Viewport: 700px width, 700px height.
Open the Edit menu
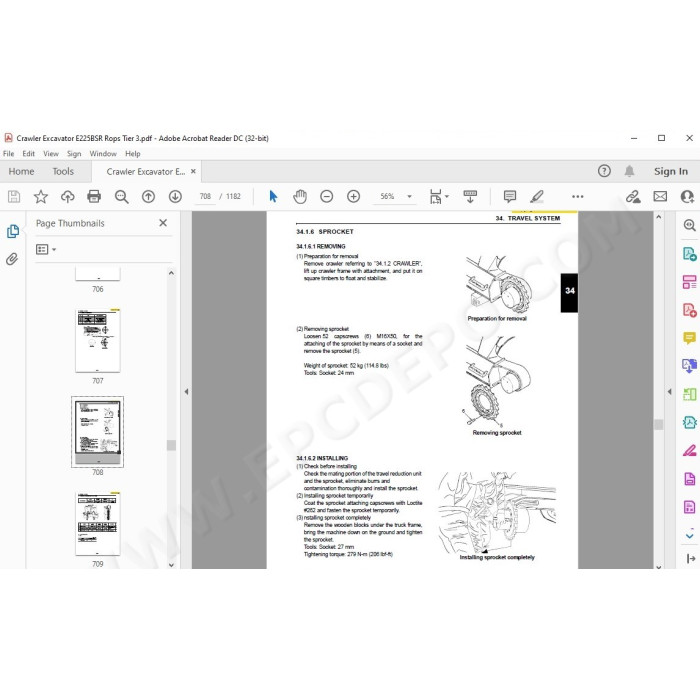(29, 154)
